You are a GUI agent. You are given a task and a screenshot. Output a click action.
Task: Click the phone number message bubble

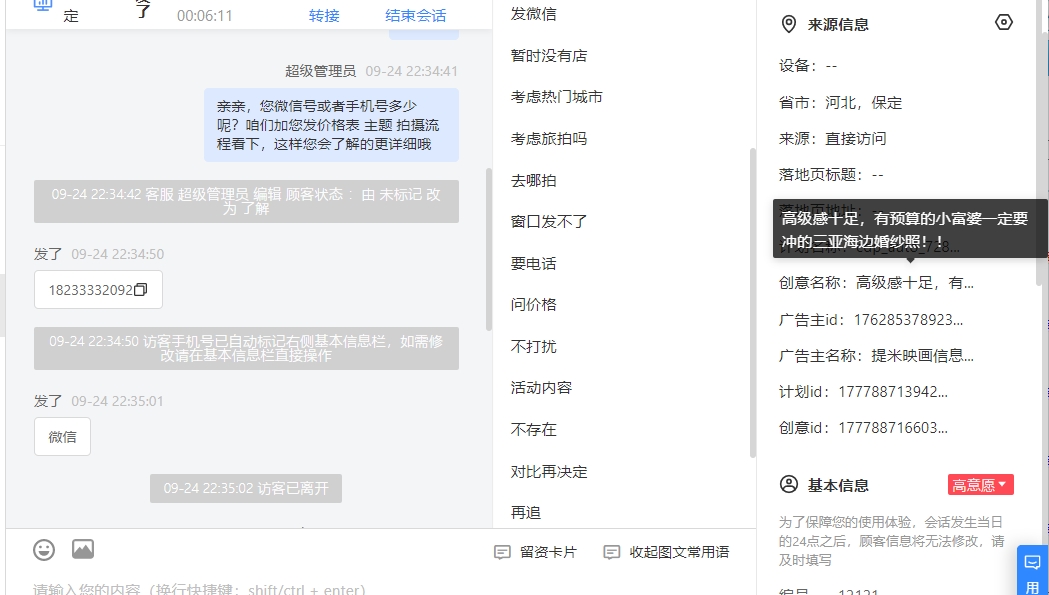[x=98, y=290]
